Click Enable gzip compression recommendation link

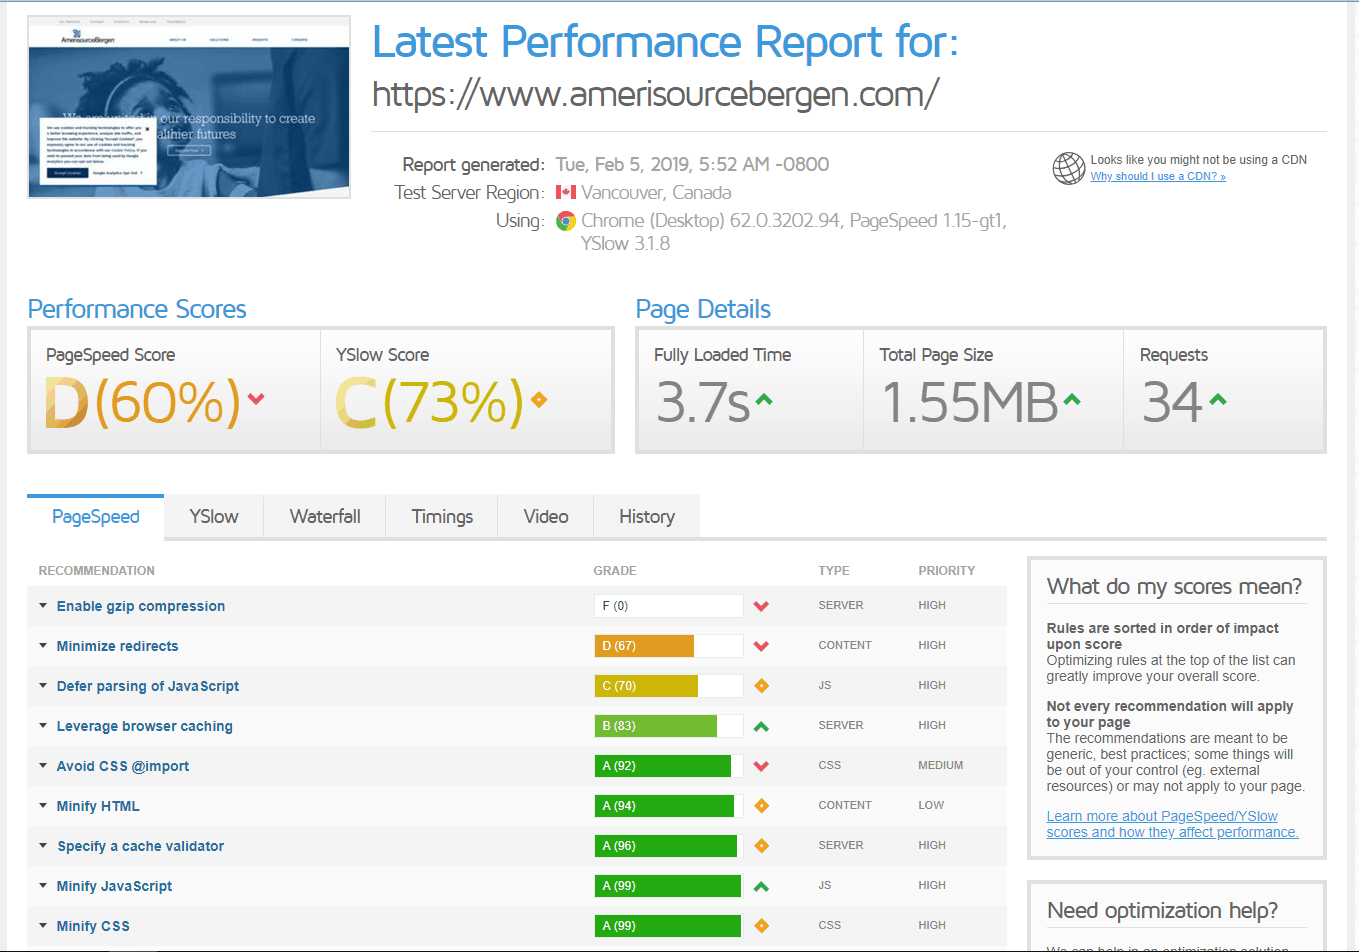point(141,606)
